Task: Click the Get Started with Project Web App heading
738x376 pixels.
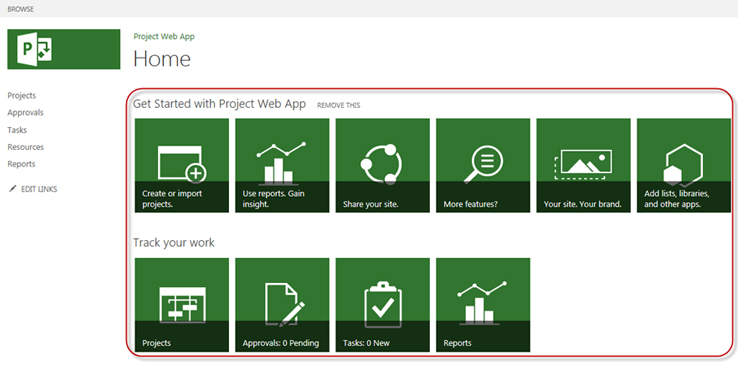Action: (x=219, y=104)
